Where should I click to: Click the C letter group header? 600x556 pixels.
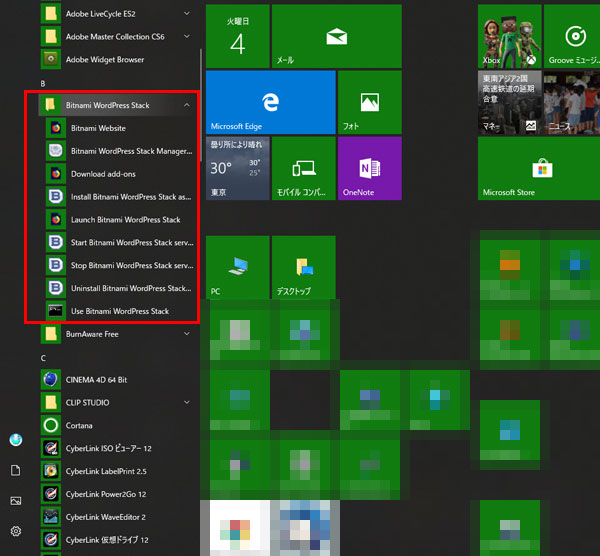coord(43,358)
